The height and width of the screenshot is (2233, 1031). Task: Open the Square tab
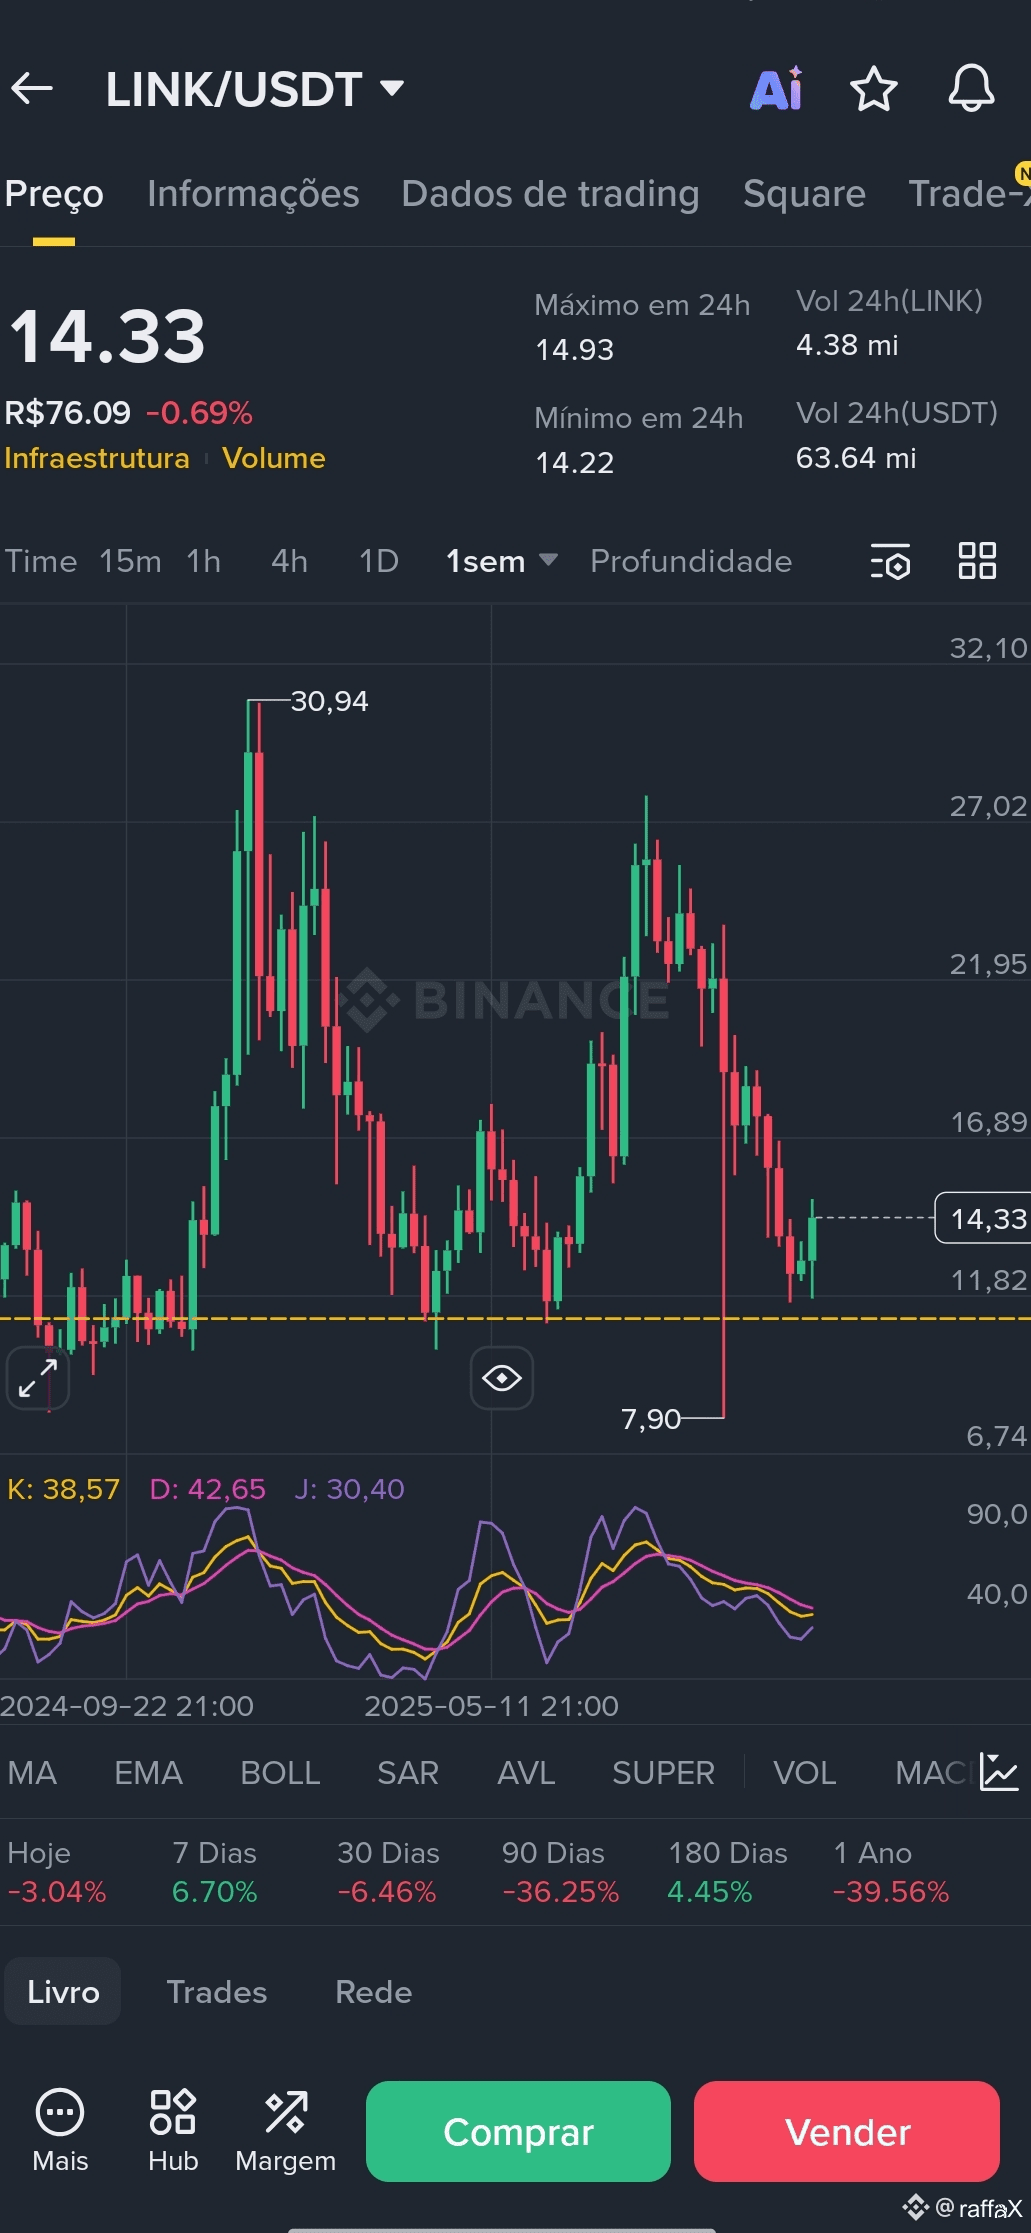point(804,194)
